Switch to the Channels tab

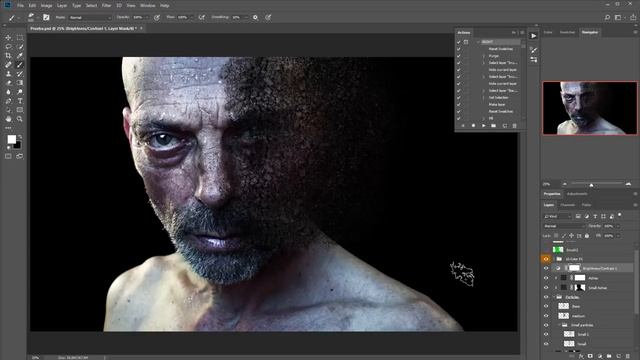[567, 205]
